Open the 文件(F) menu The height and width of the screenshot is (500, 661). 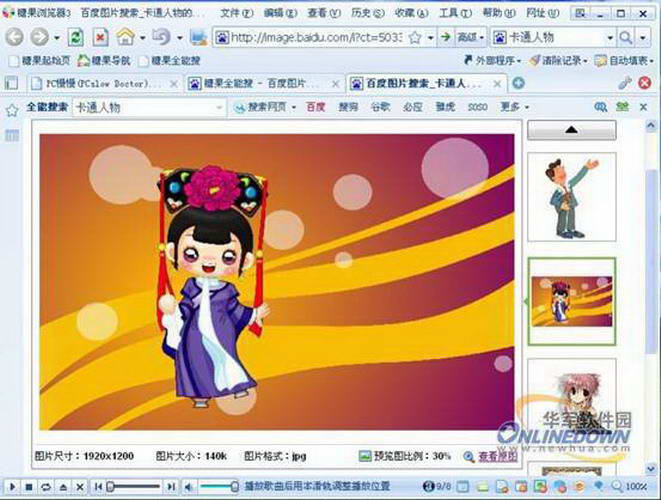236,13
